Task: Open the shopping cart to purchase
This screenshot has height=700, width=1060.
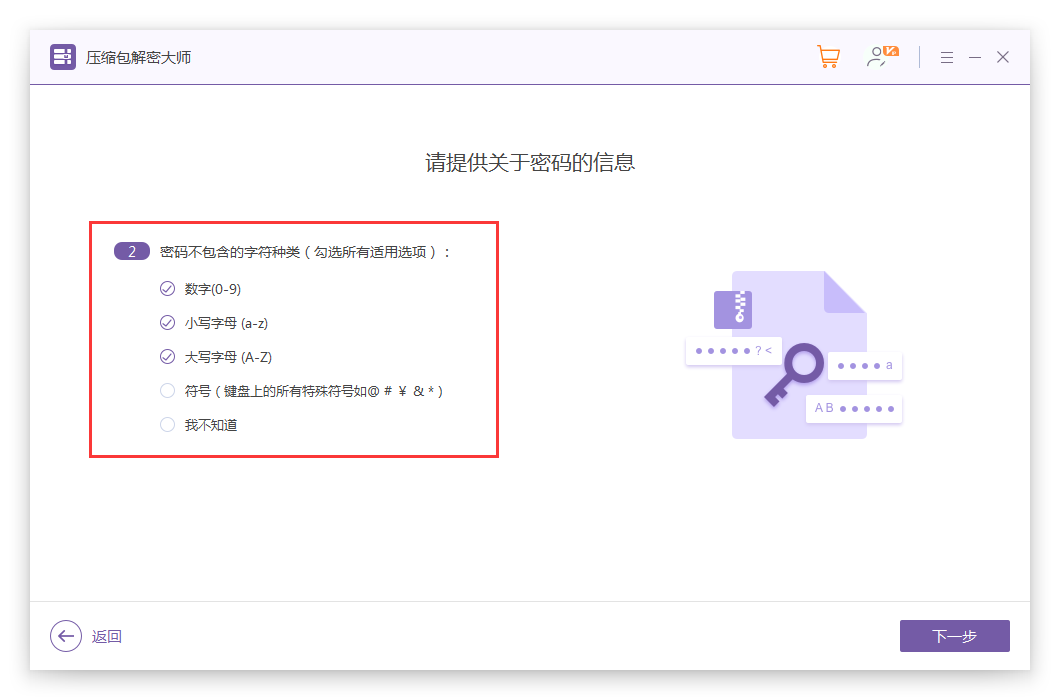Action: [x=828, y=57]
